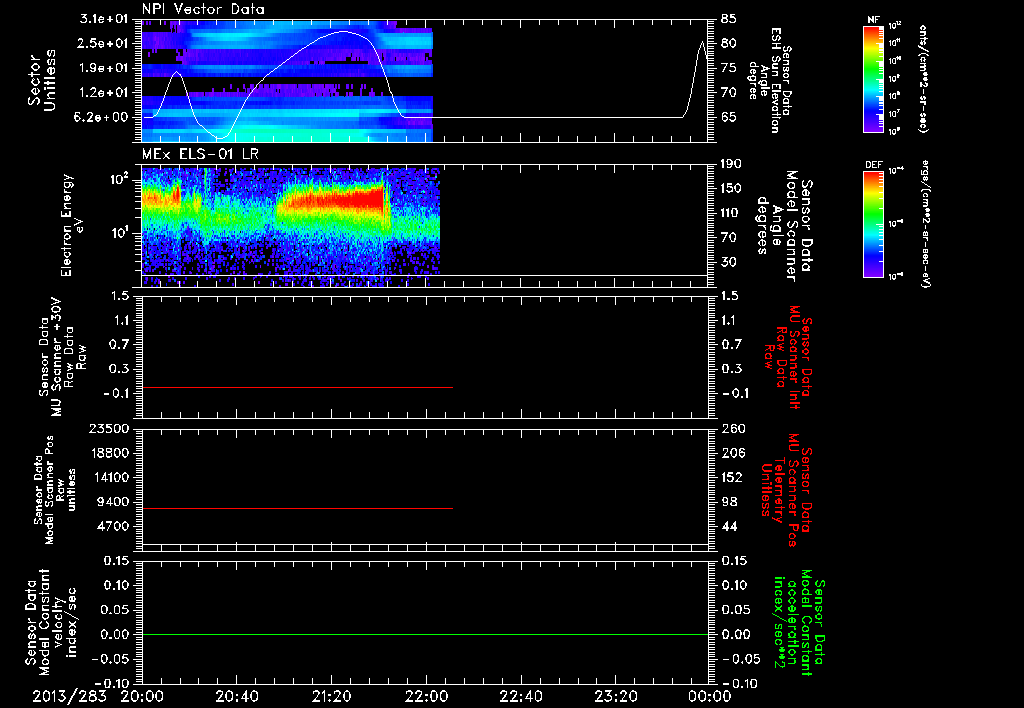Click the 80 degree Sun Elevation tick
This screenshot has height=708, width=1024.
point(729,43)
